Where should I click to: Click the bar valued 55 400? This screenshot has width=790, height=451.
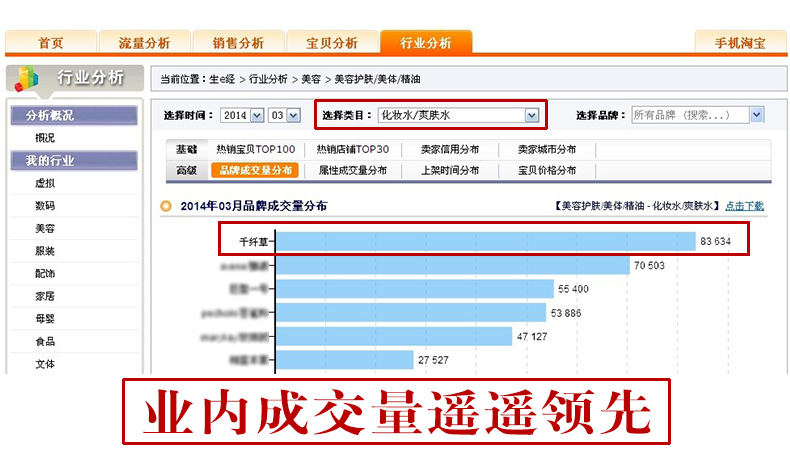415,289
